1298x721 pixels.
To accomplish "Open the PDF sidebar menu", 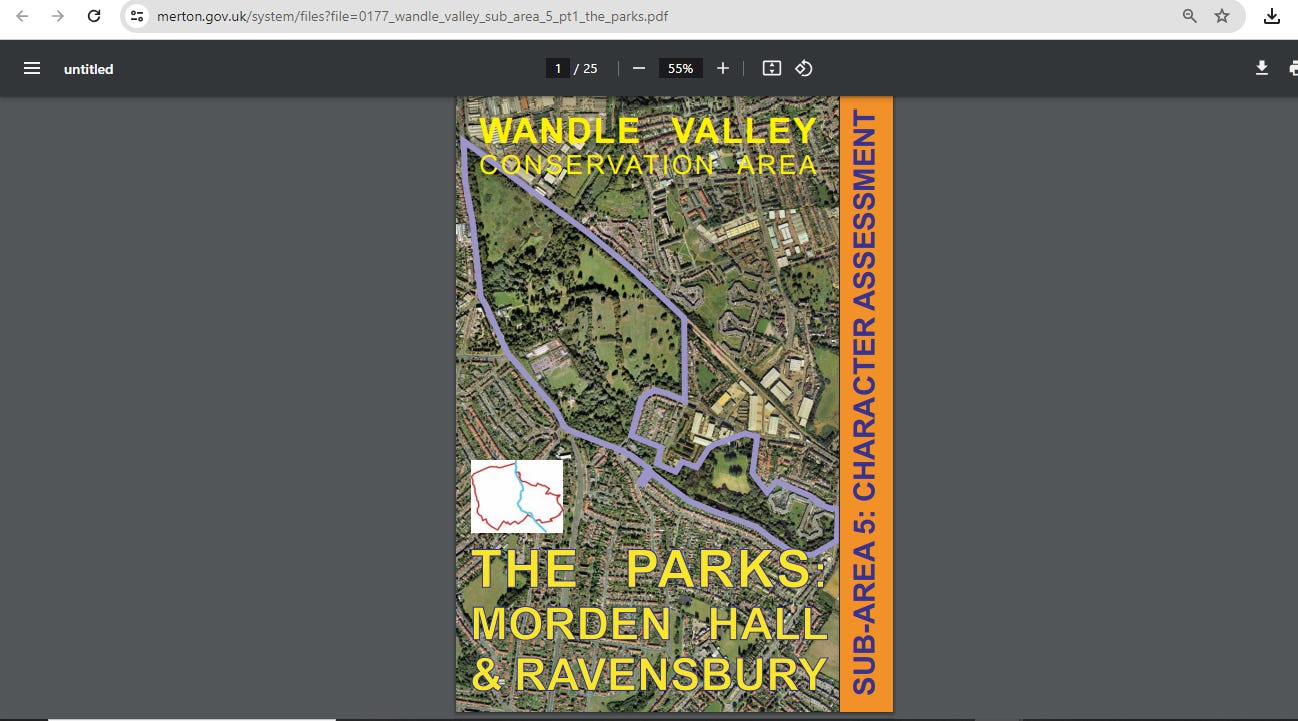I will (x=32, y=68).
